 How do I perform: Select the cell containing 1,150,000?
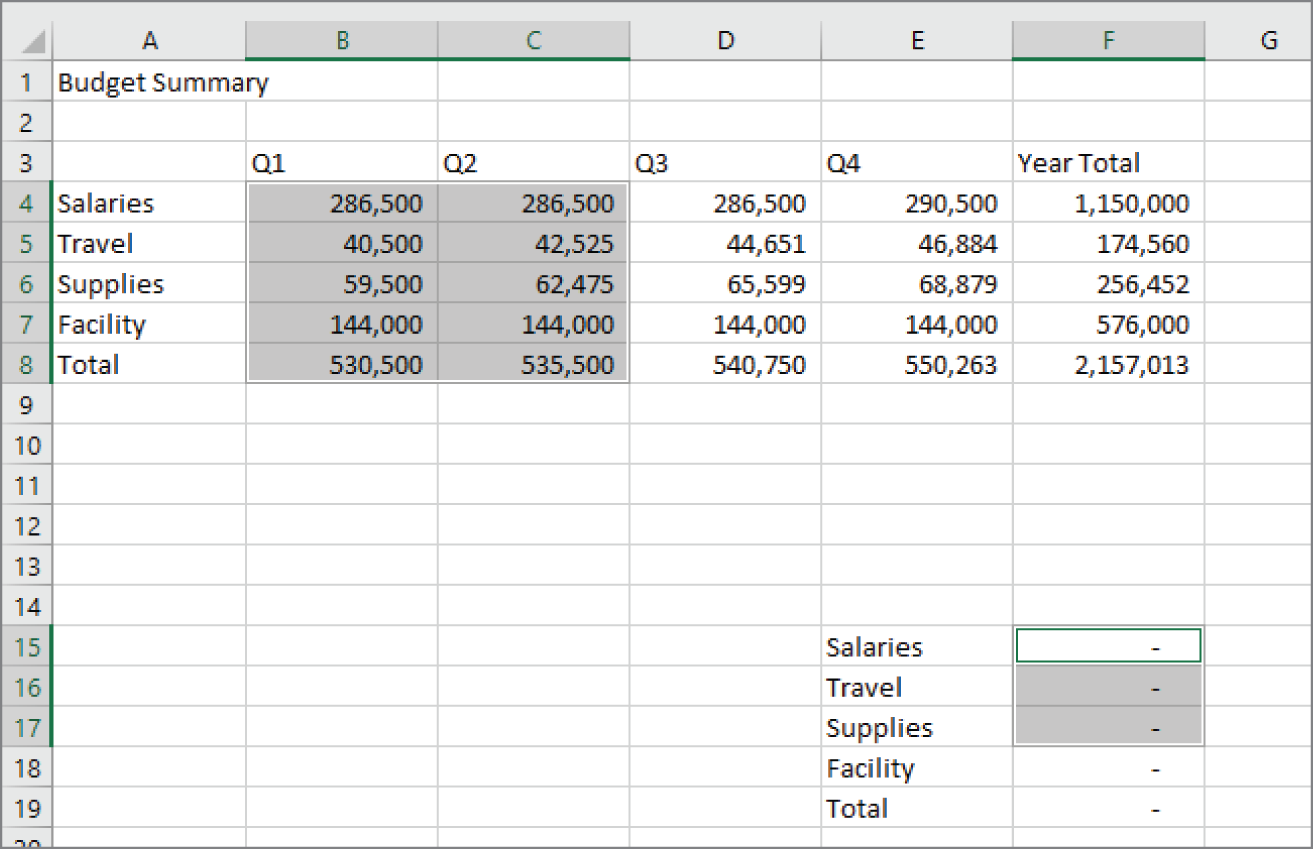click(x=1108, y=203)
